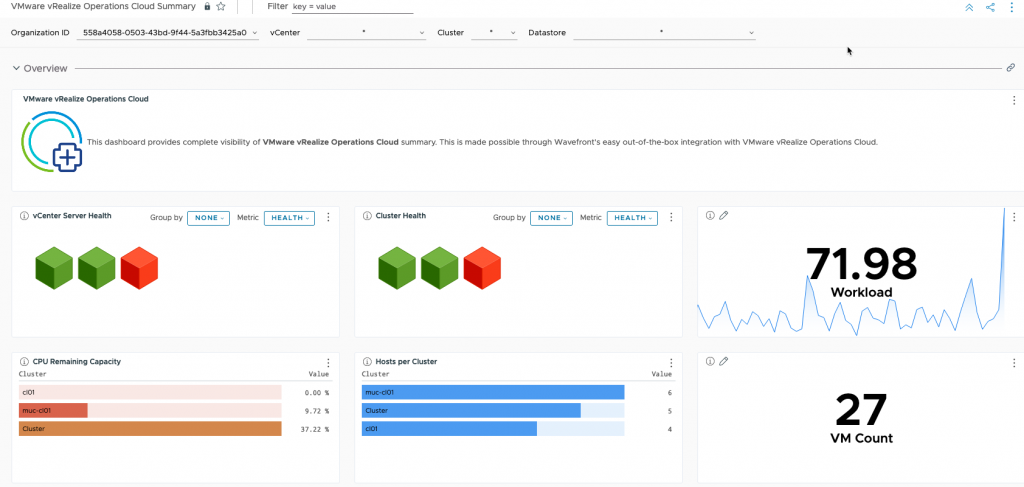The image size is (1024, 487).
Task: Click the cl01 bar in Hosts per Cluster
Action: (x=493, y=429)
